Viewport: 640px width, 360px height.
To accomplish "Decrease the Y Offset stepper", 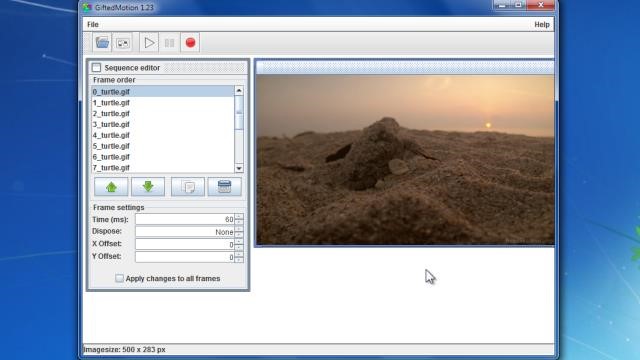I will (239, 260).
